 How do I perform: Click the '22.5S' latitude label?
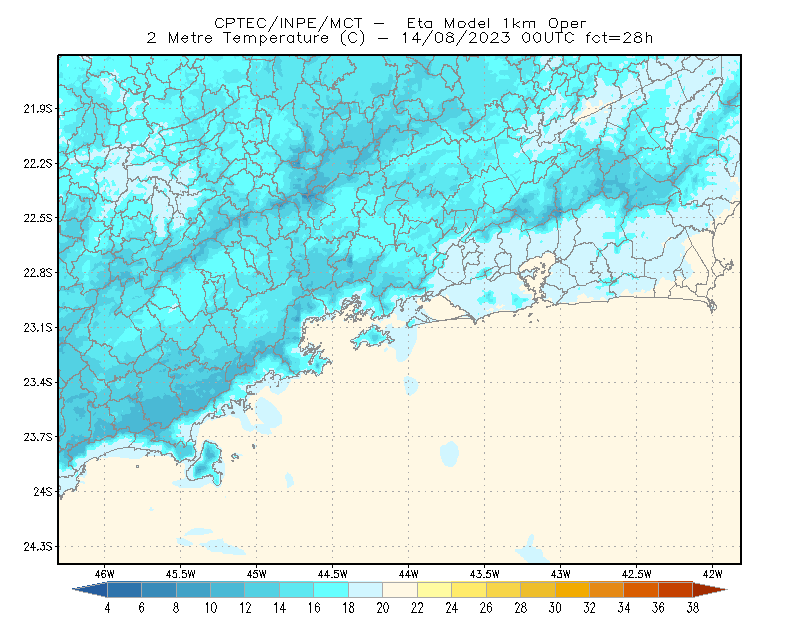point(38,218)
